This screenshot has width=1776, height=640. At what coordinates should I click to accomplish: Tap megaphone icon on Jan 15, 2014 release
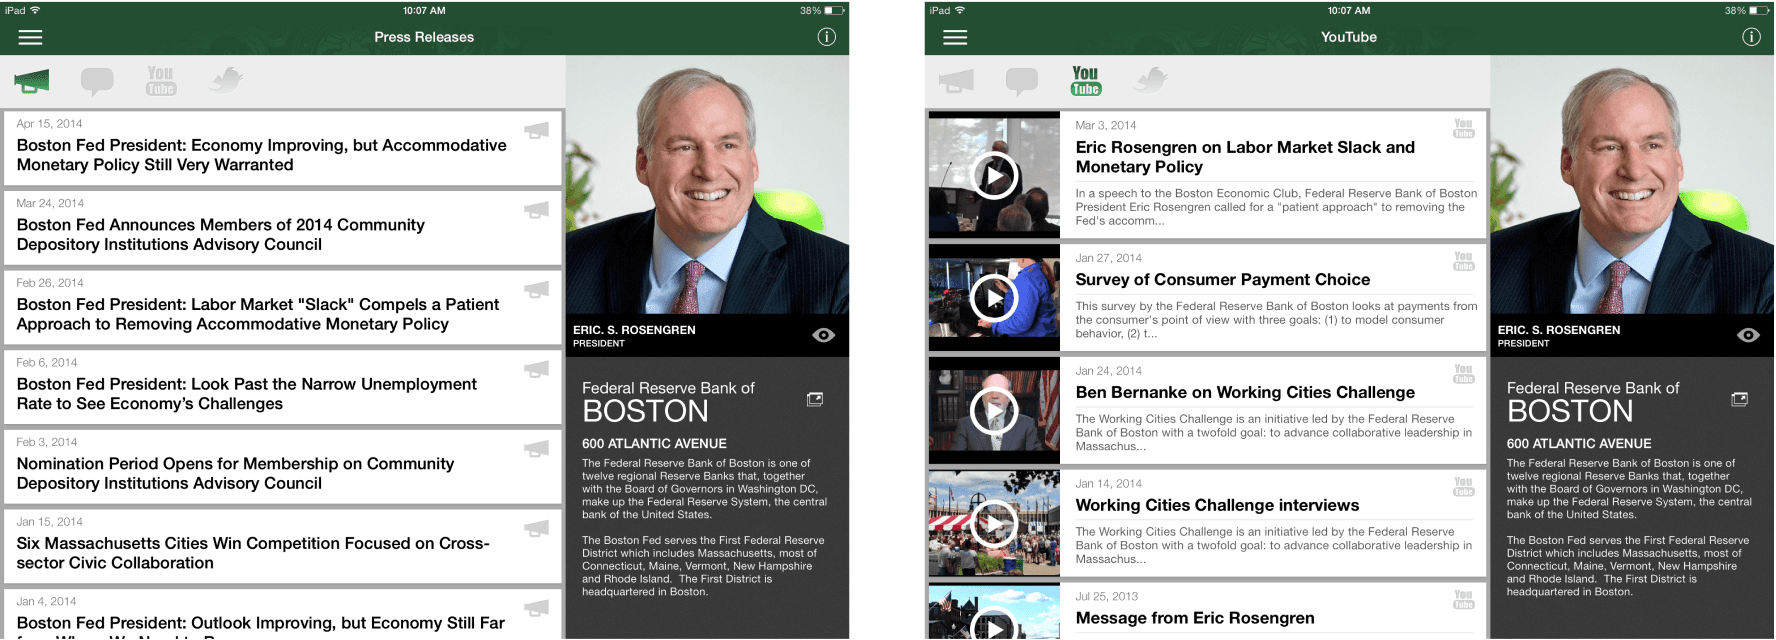[x=537, y=528]
